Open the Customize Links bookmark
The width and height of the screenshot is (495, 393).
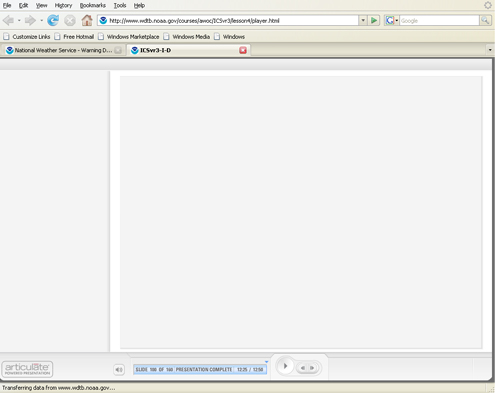(27, 37)
